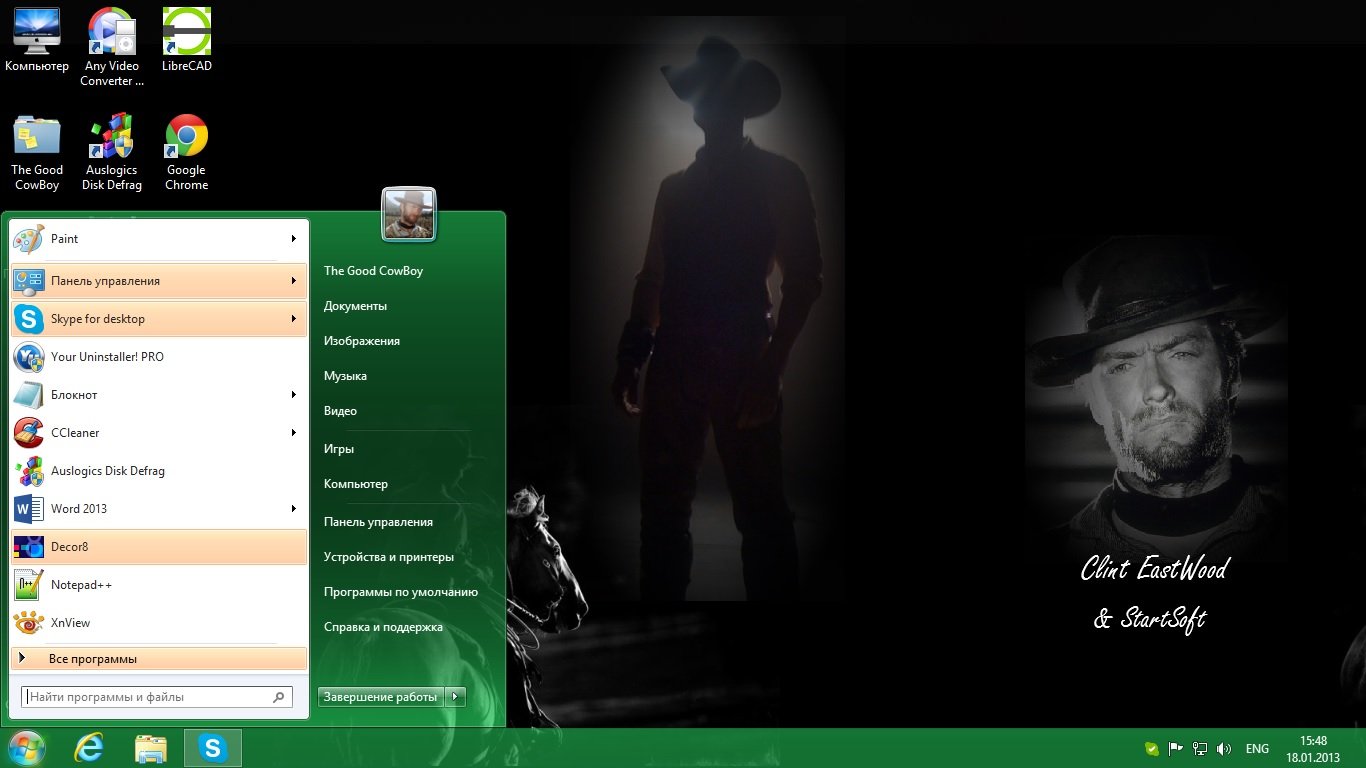1366x768 pixels.
Task: Expand the Paint jump list arrow
Action: [x=294, y=239]
